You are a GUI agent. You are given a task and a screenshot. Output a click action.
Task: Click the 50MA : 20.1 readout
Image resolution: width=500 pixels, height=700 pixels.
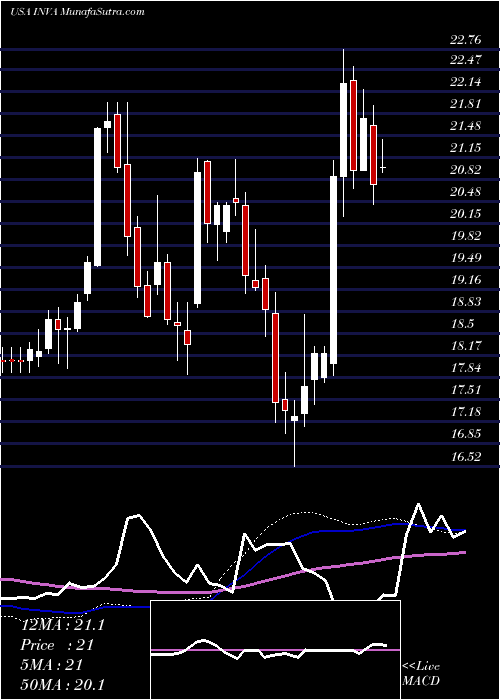(x=63, y=684)
